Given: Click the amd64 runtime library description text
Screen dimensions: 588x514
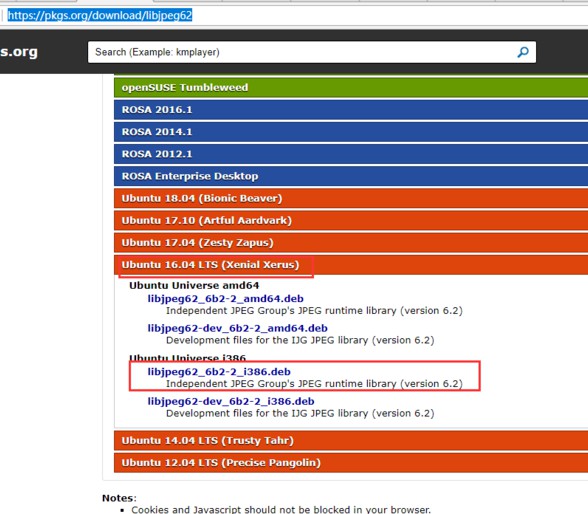Looking at the screenshot, I should tap(314, 311).
